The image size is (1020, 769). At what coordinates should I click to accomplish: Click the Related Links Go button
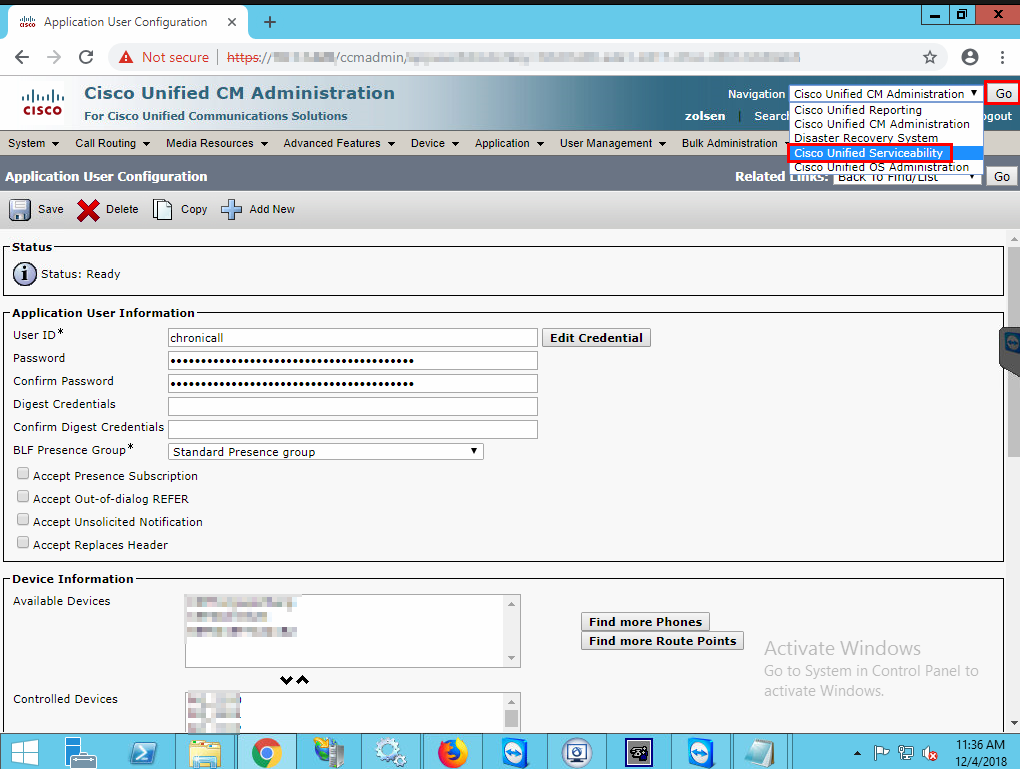pyautogui.click(x=1002, y=176)
